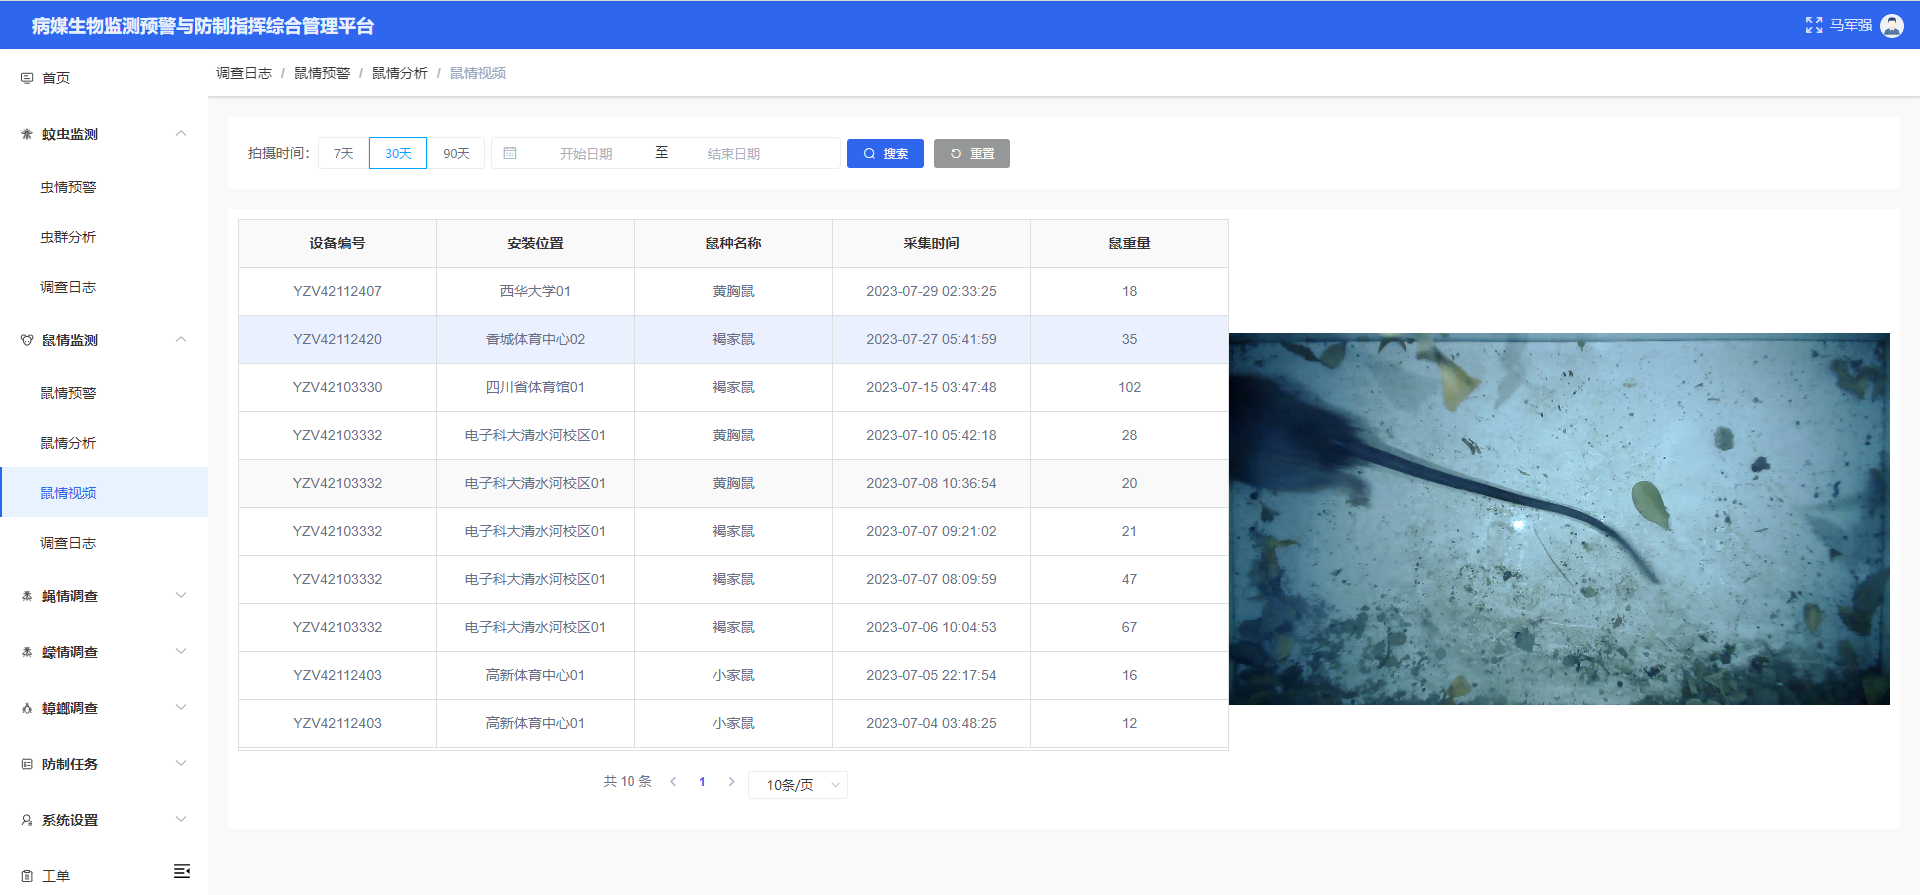Select the 30天 time range

pos(398,153)
